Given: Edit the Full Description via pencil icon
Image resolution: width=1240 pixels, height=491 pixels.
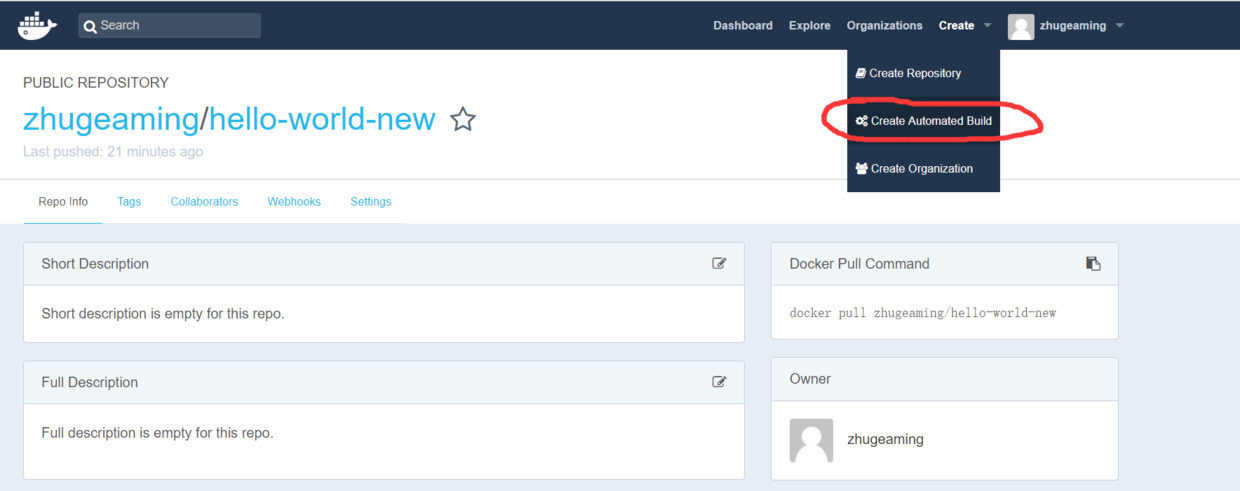Looking at the screenshot, I should point(719,382).
